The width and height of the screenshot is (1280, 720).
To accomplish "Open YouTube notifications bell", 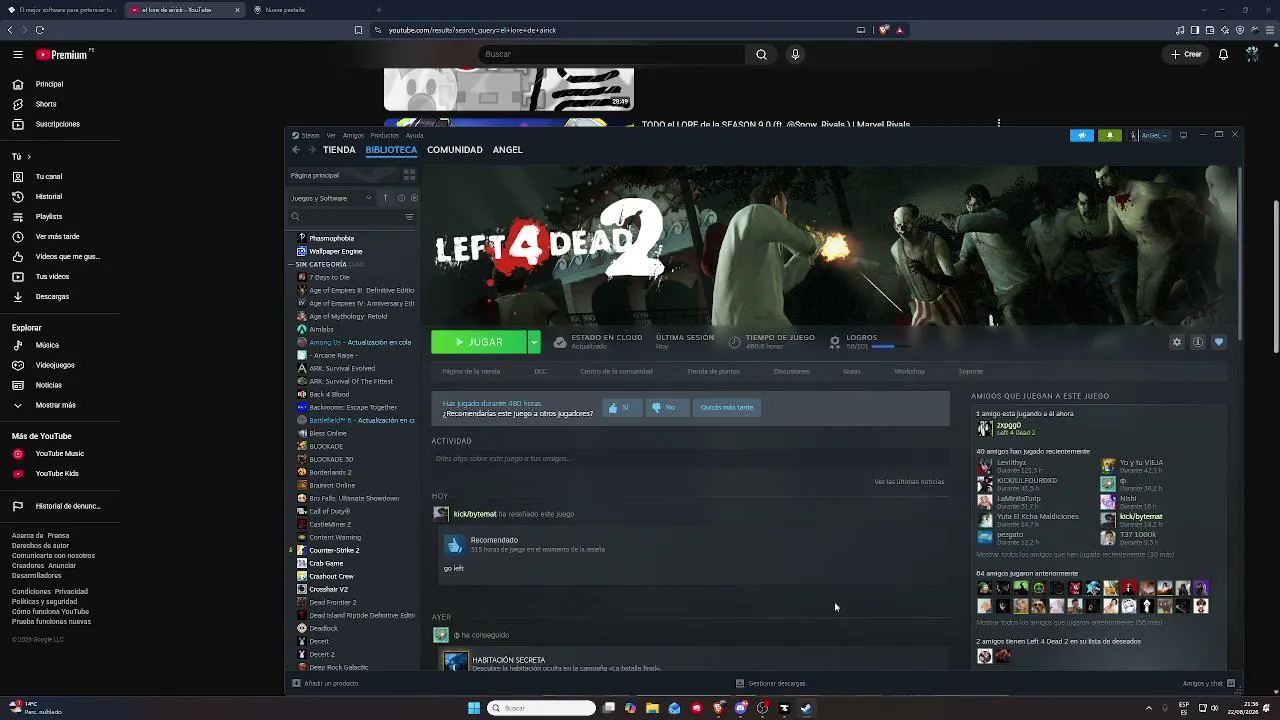I will point(1223,54).
